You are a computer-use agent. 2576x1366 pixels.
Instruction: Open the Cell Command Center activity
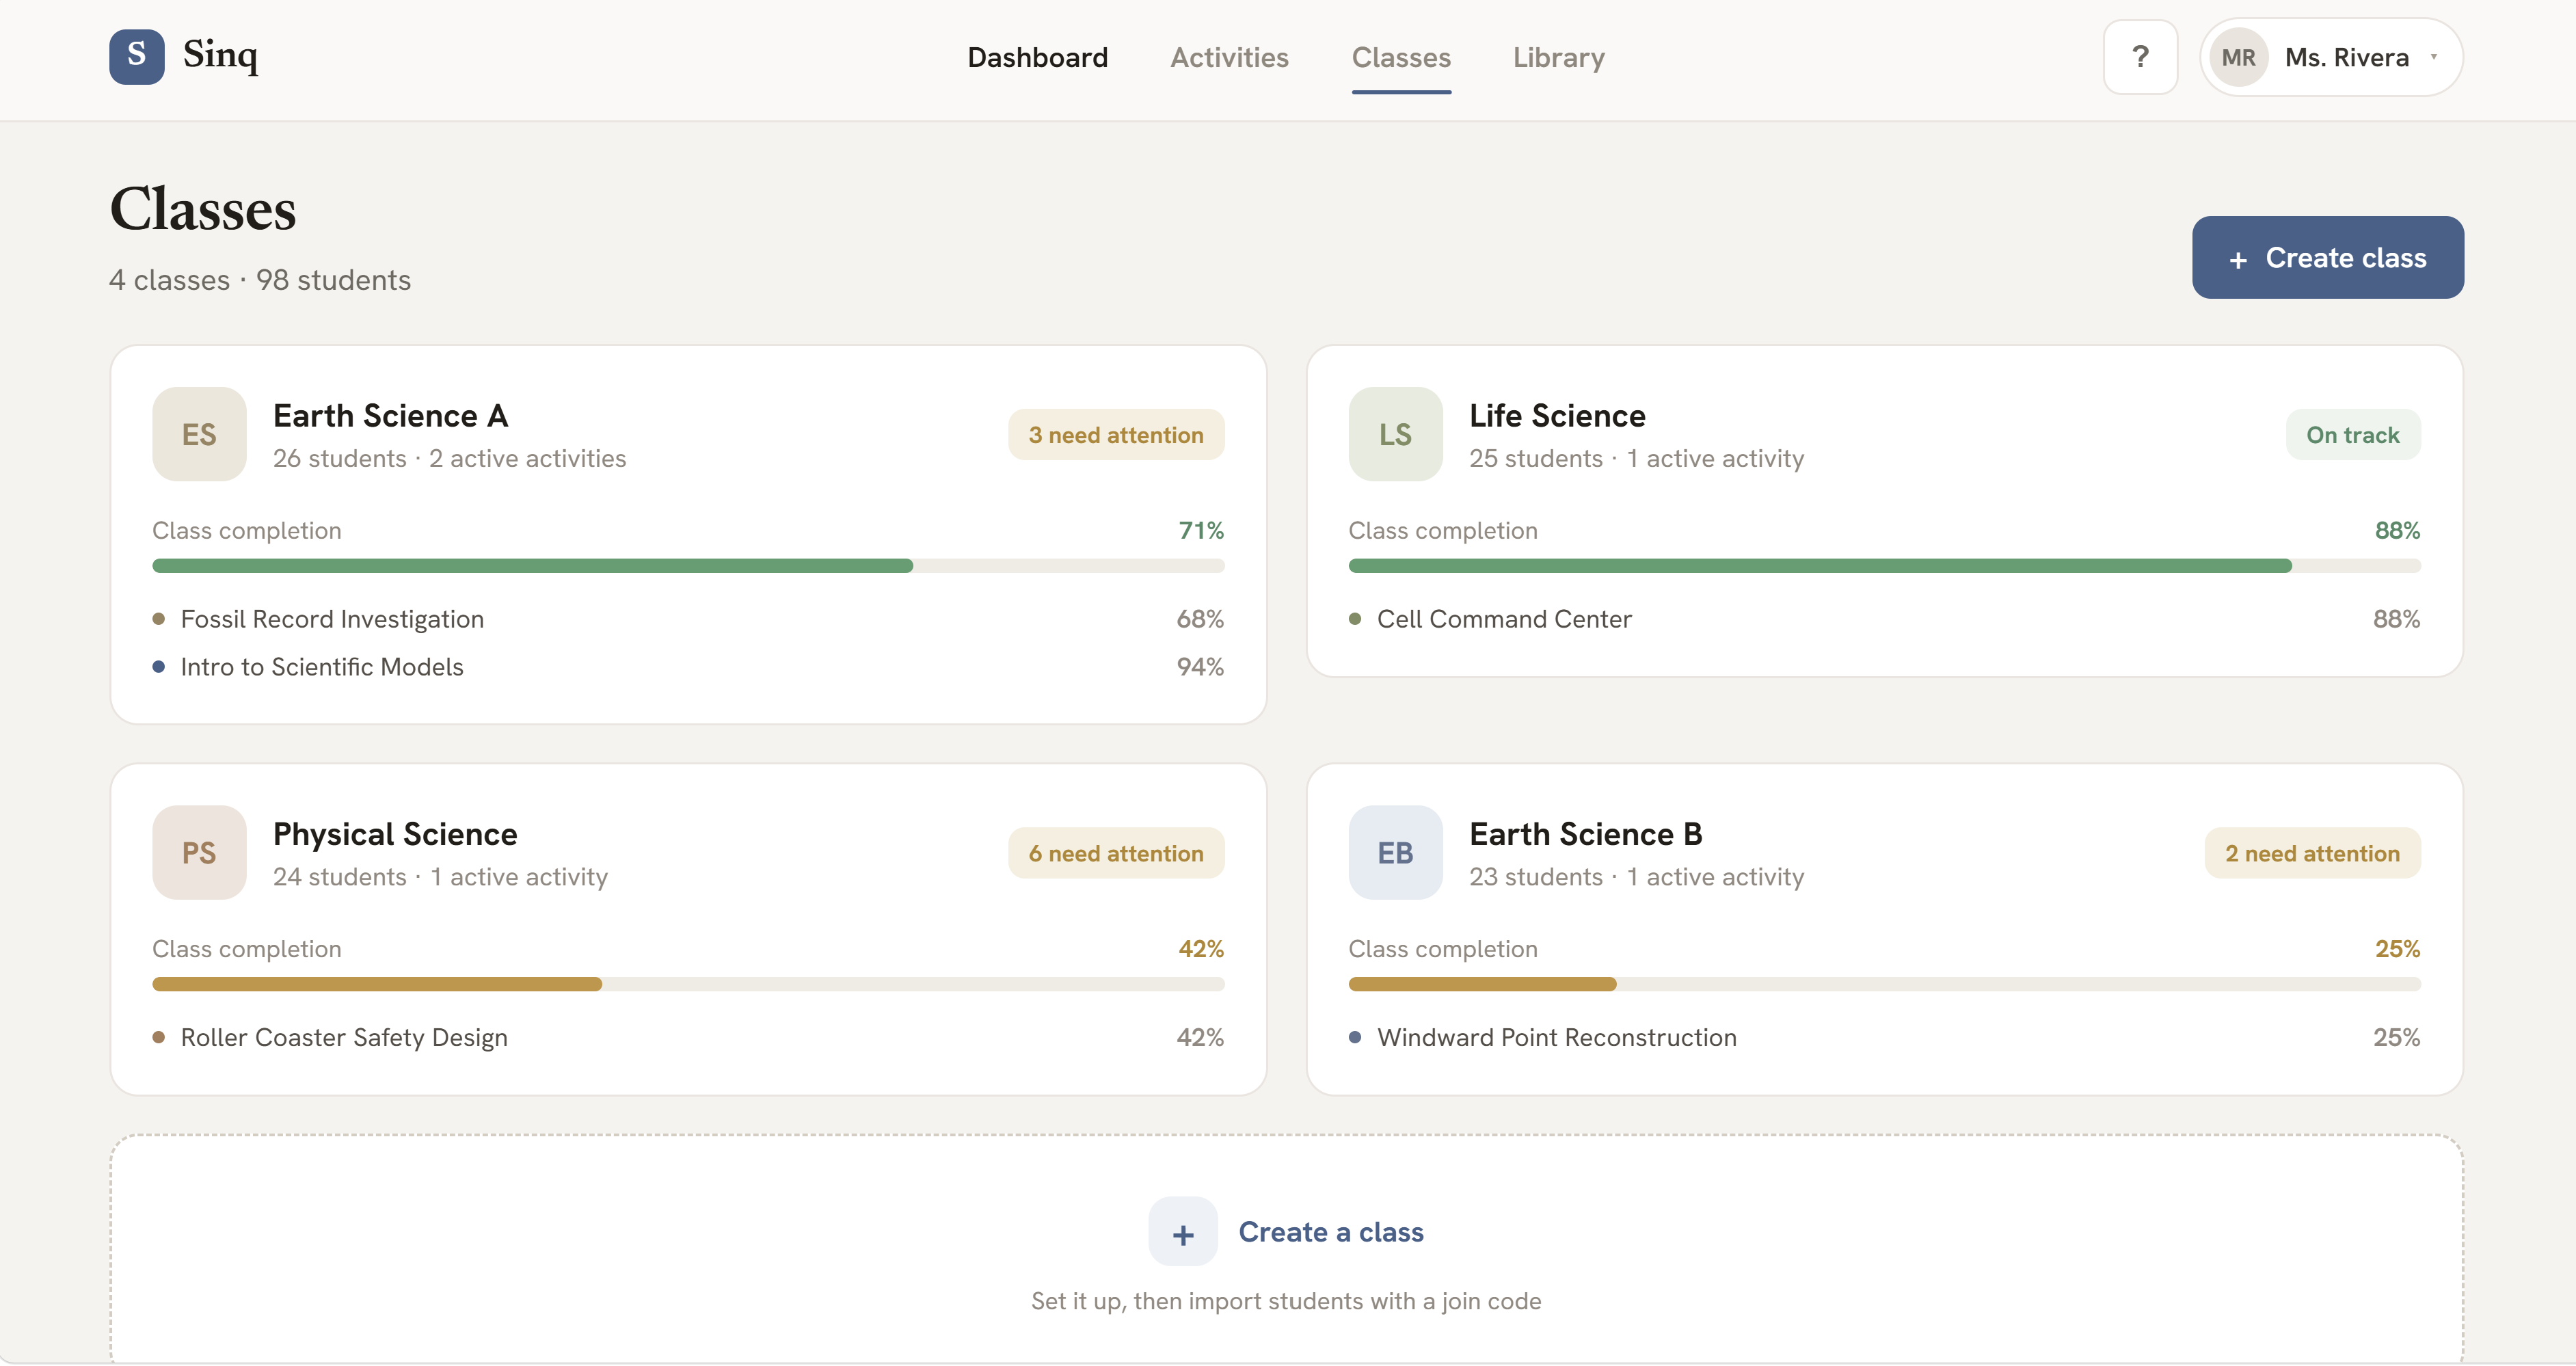click(x=1504, y=619)
